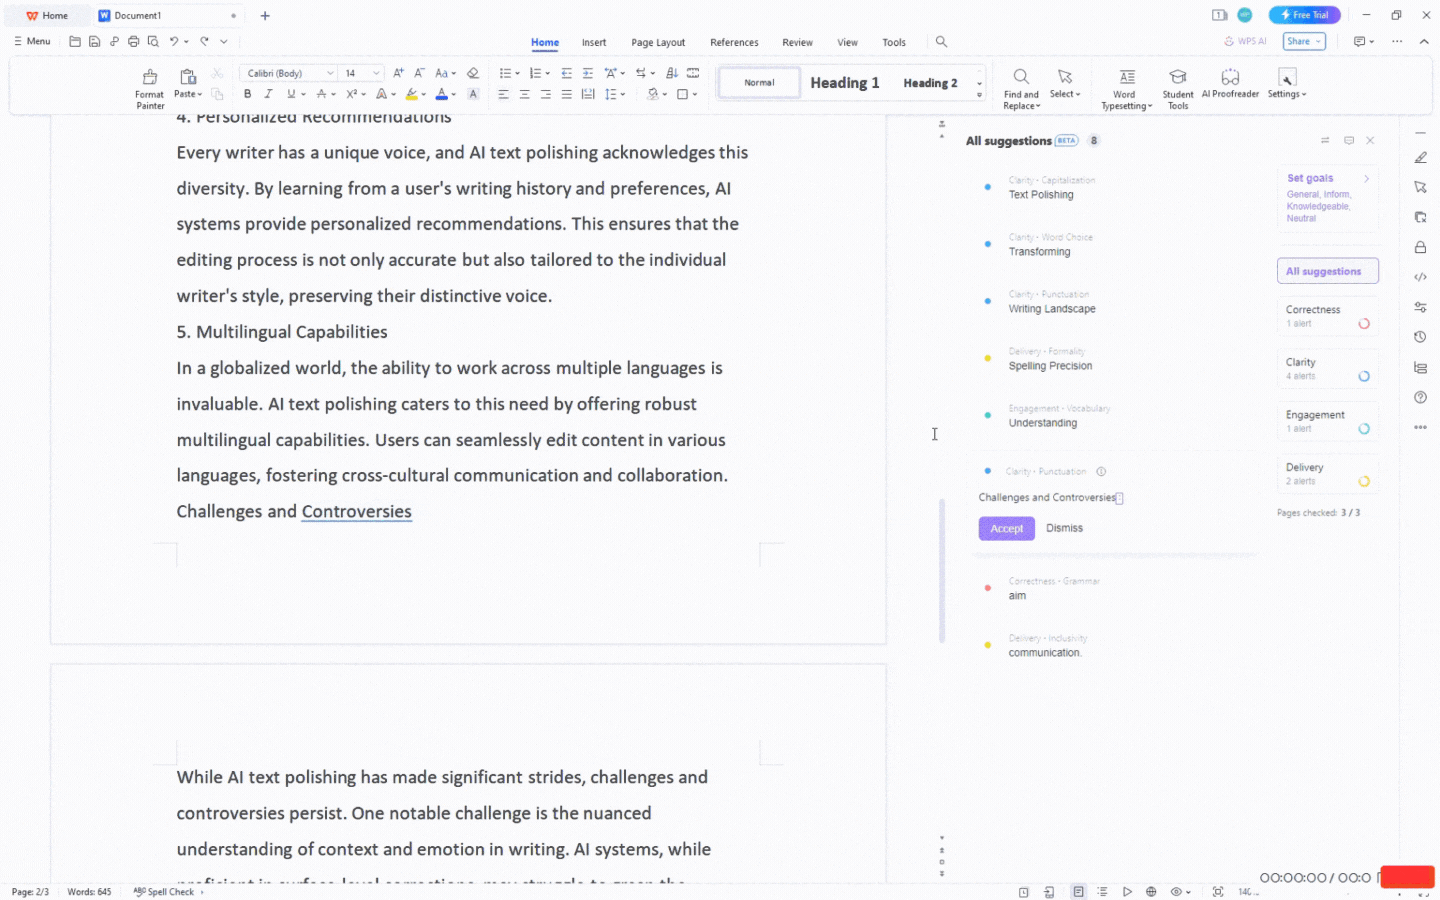Open the ribbon search magnifier

[x=941, y=42]
